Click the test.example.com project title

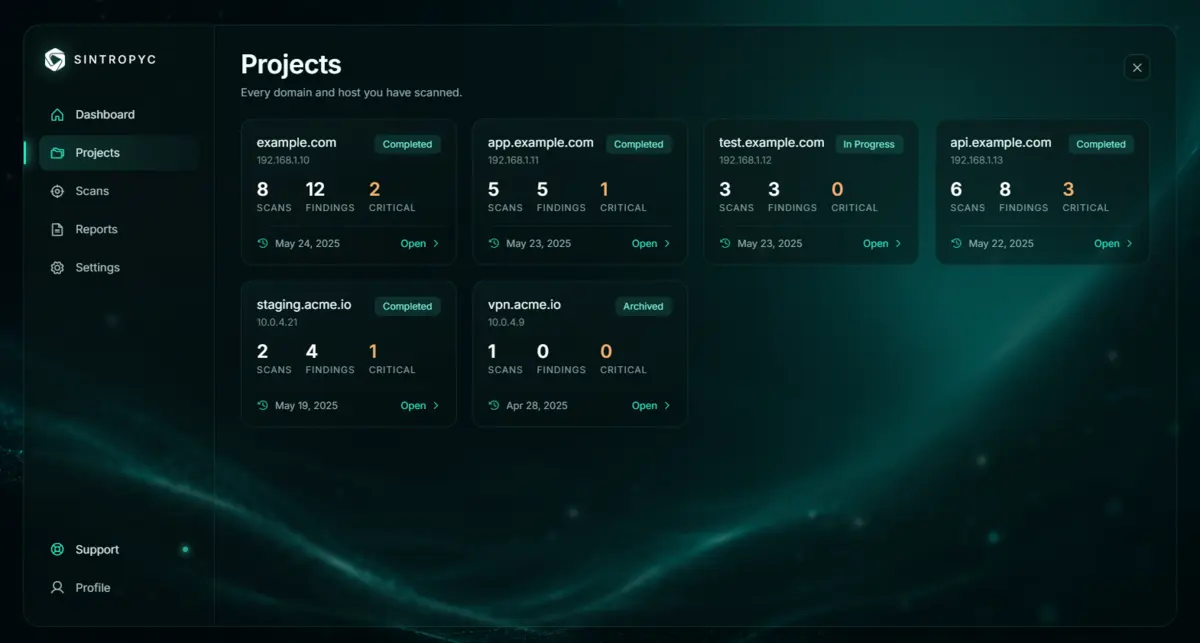[x=772, y=142]
